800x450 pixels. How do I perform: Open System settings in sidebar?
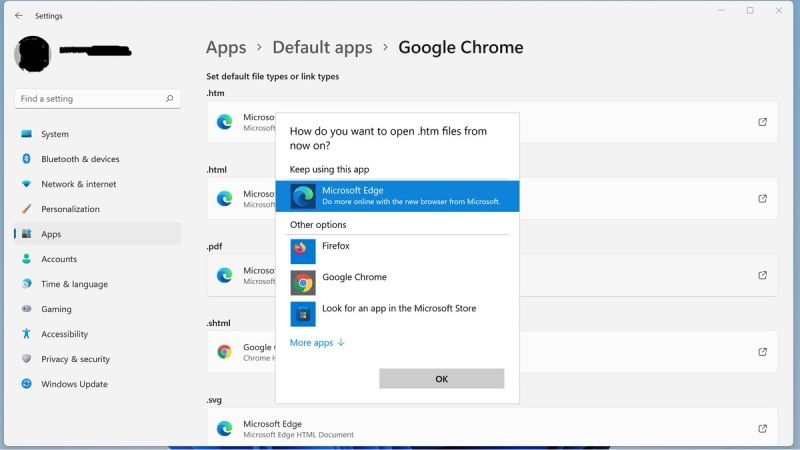(x=97, y=134)
